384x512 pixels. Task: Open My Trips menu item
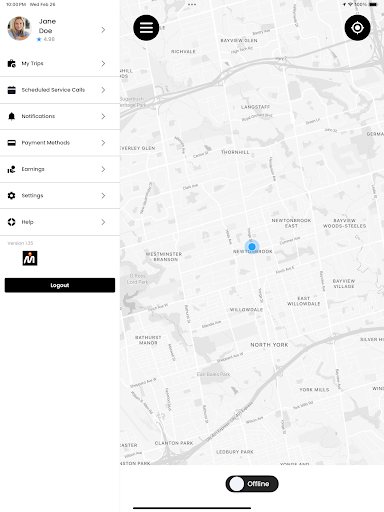(x=60, y=63)
